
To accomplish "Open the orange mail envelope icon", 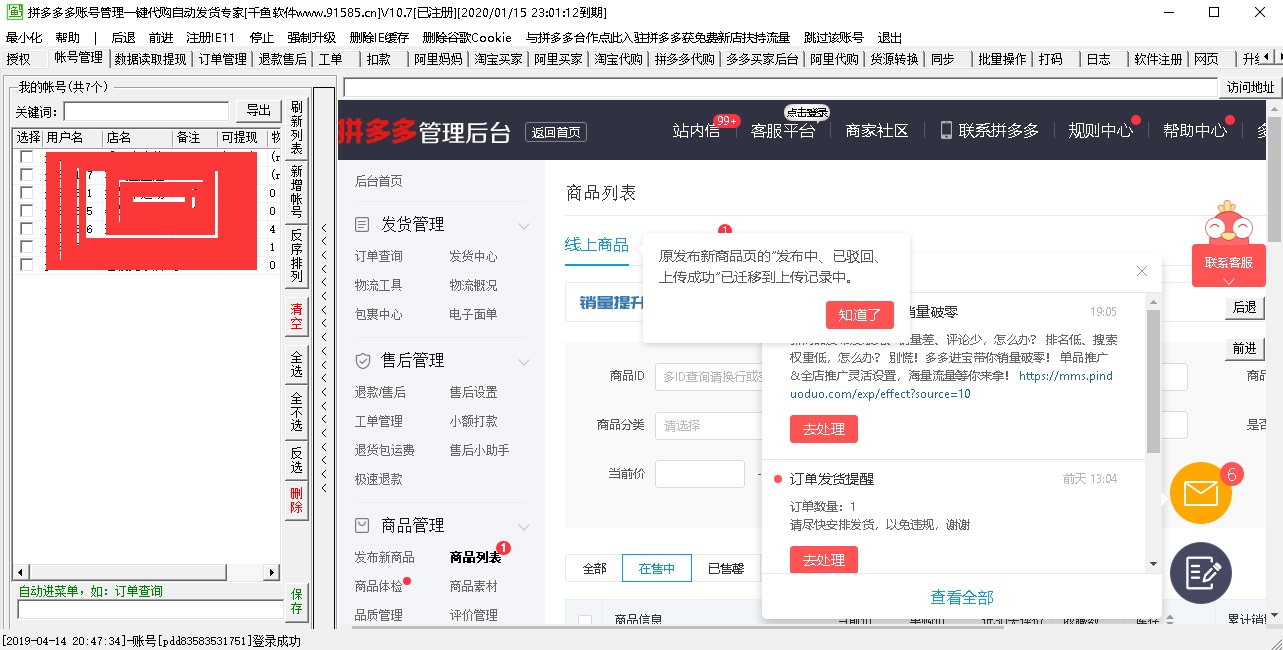I will (1200, 493).
